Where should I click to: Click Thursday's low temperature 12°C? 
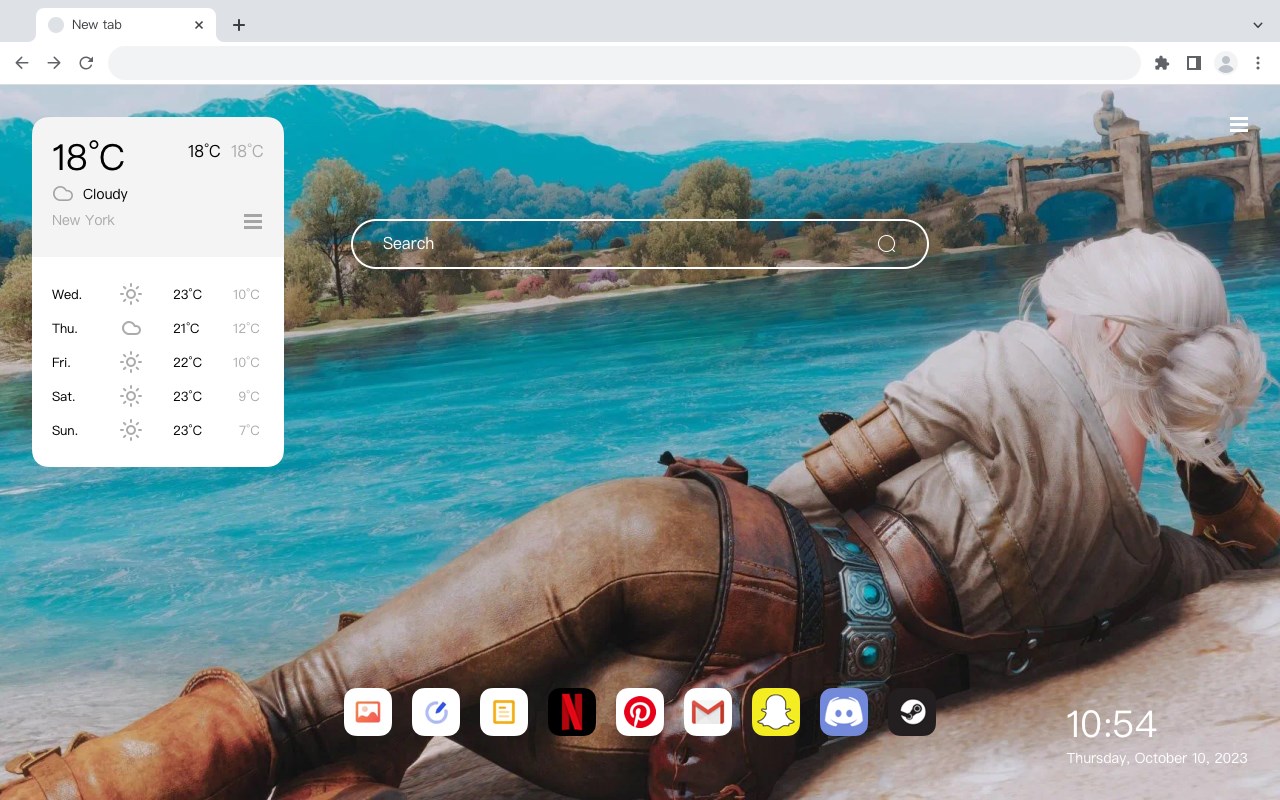pos(246,329)
